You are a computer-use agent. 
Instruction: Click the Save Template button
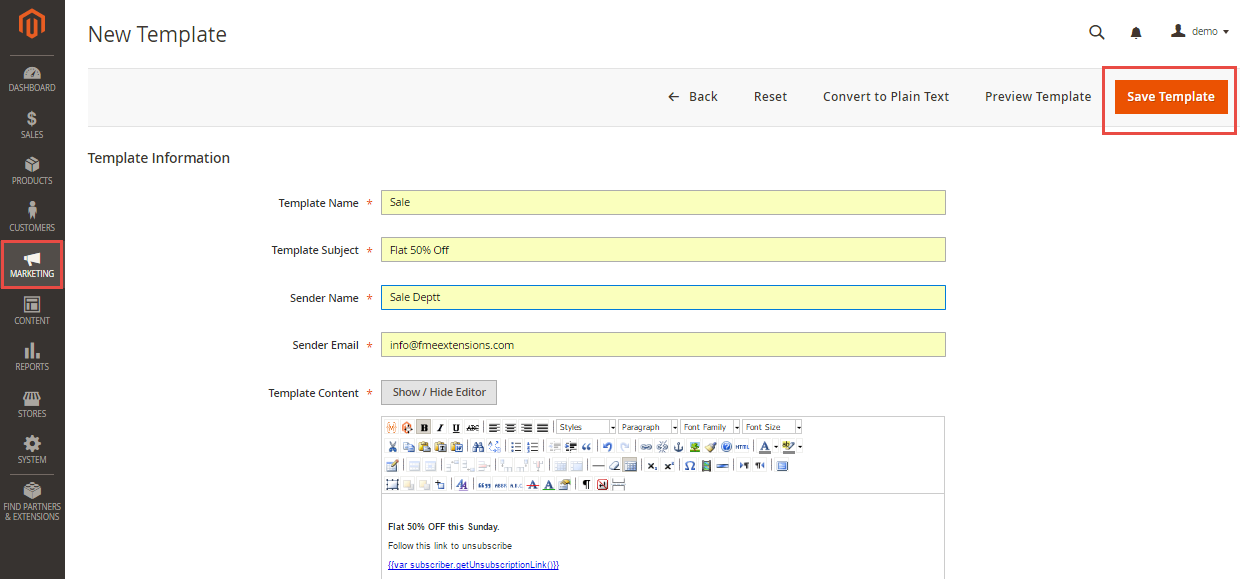(x=1170, y=97)
